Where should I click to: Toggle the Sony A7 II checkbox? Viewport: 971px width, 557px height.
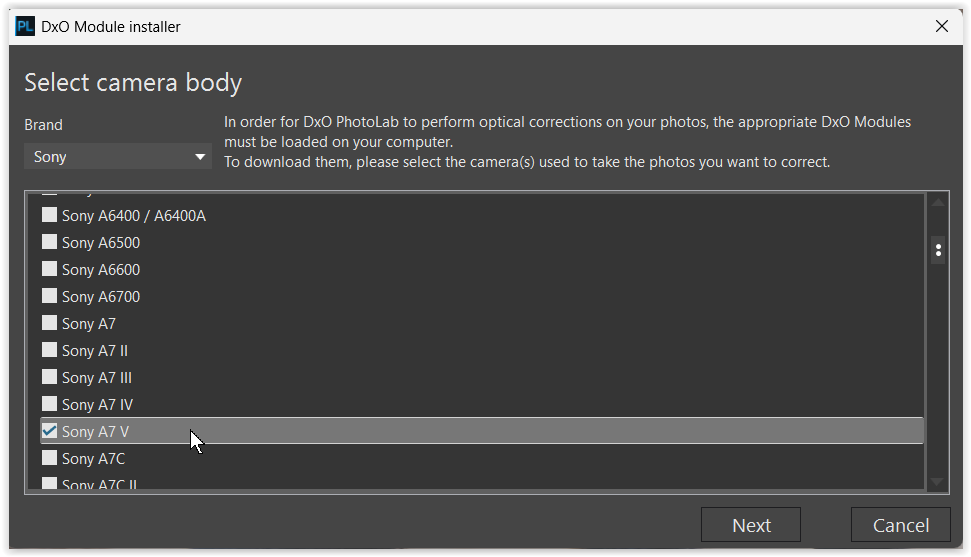(x=49, y=350)
